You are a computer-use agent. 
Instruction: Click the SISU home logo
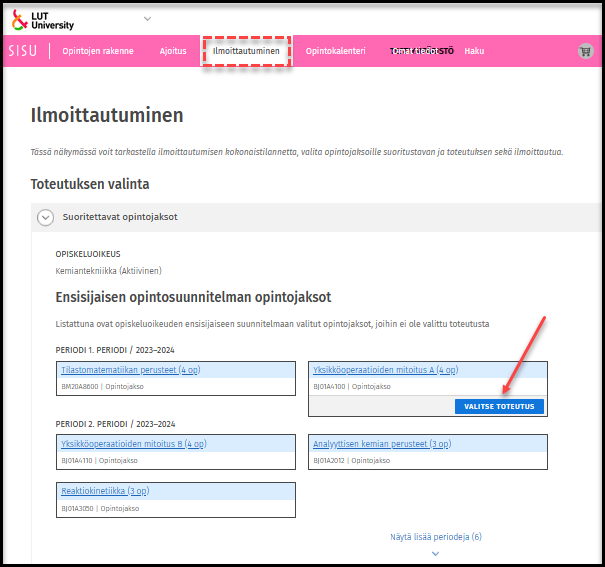tap(23, 51)
